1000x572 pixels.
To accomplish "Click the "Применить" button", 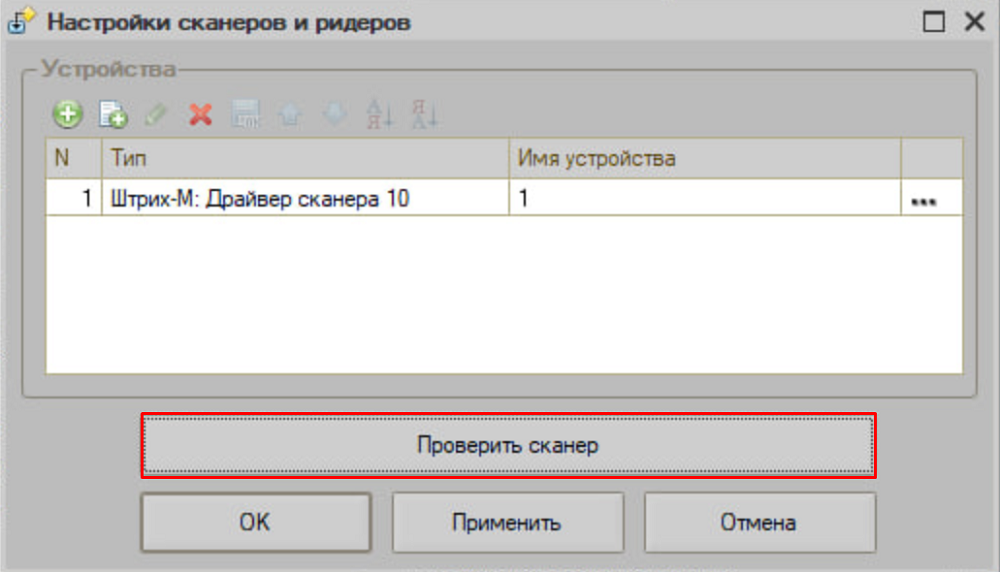I will coord(507,522).
